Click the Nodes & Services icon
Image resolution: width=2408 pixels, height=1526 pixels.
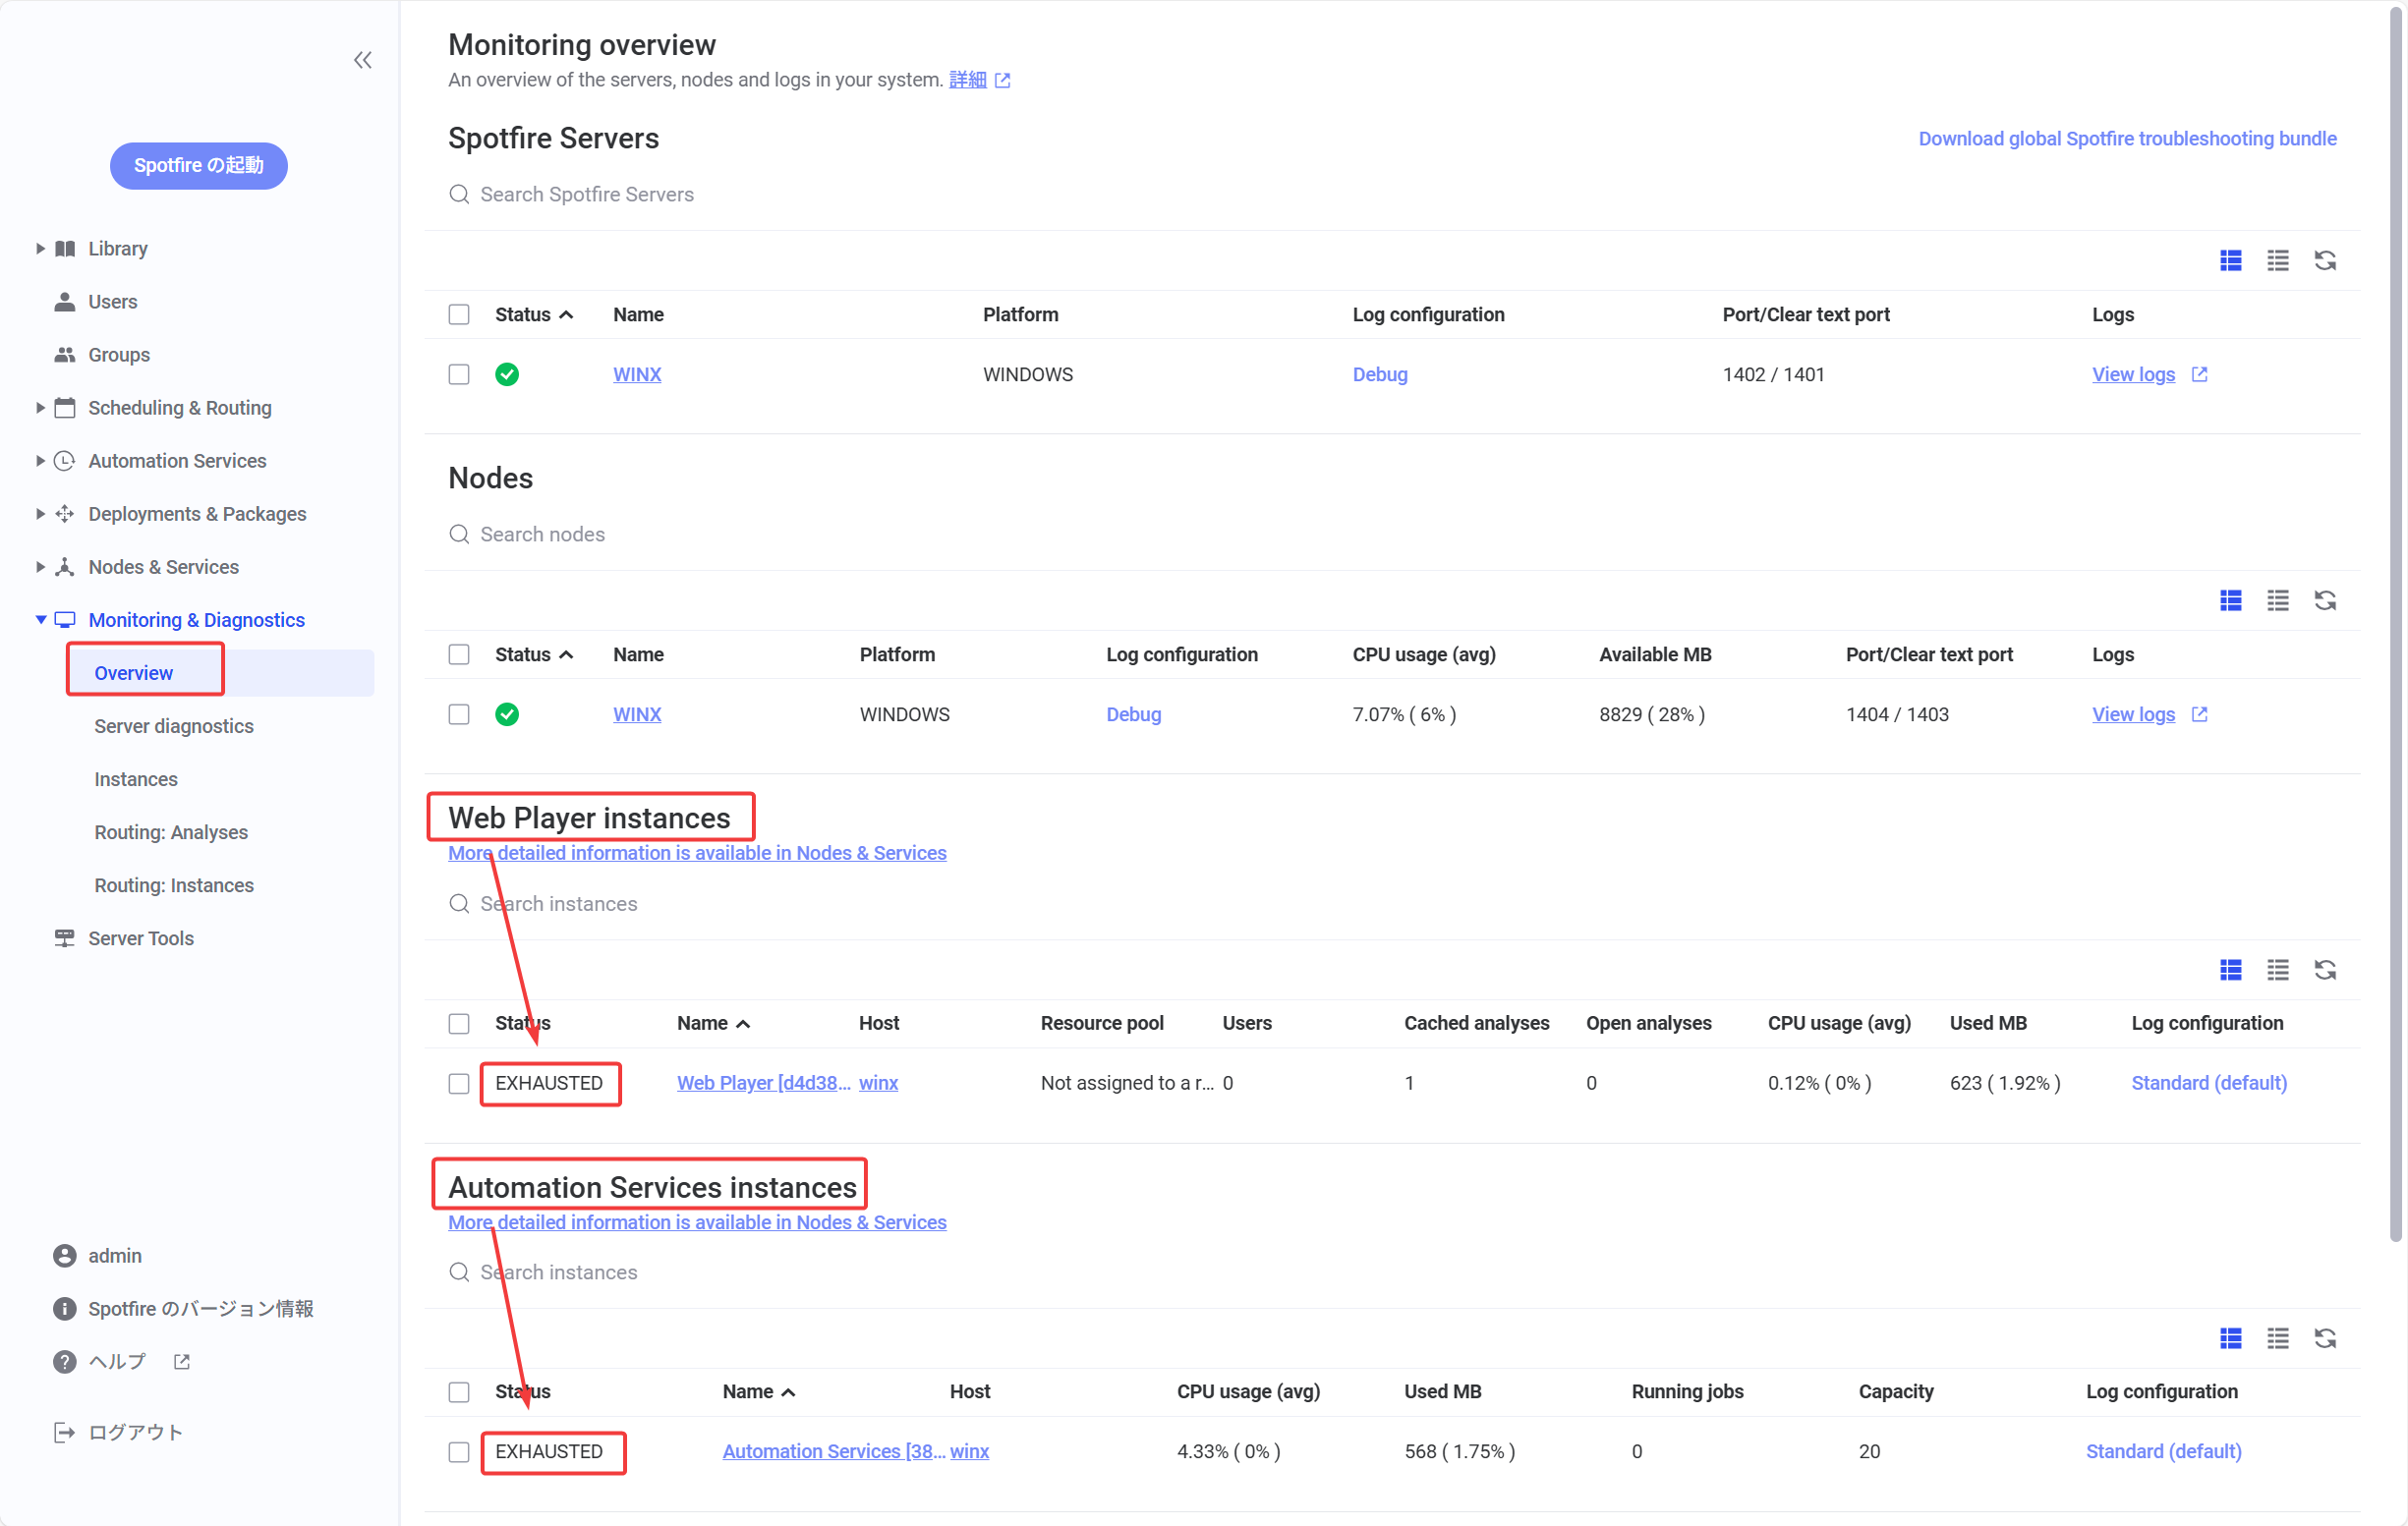click(65, 566)
